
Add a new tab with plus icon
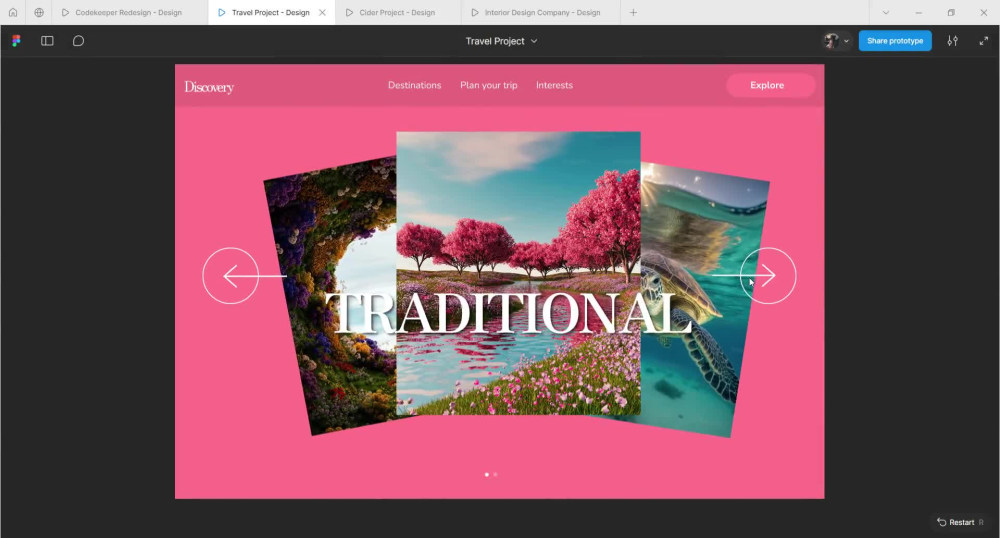click(633, 12)
